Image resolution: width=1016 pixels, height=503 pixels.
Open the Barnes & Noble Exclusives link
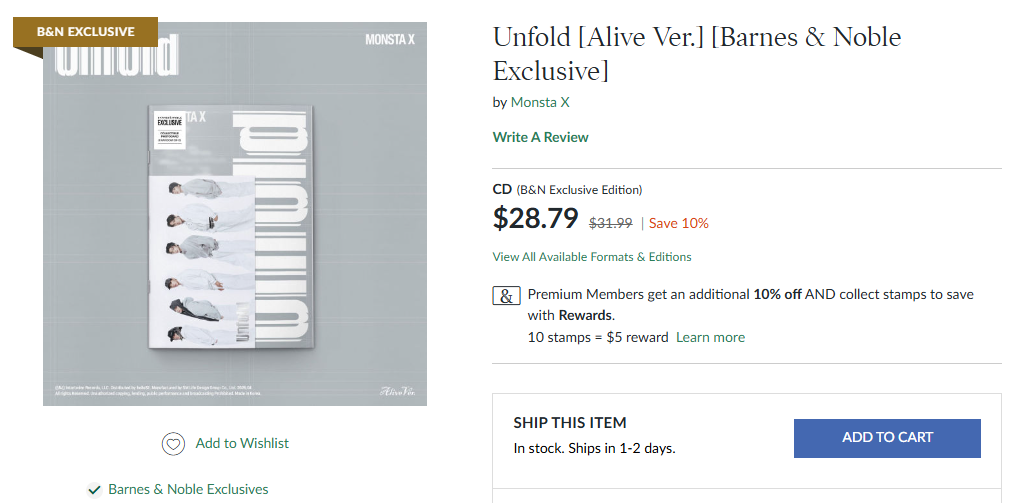[188, 490]
